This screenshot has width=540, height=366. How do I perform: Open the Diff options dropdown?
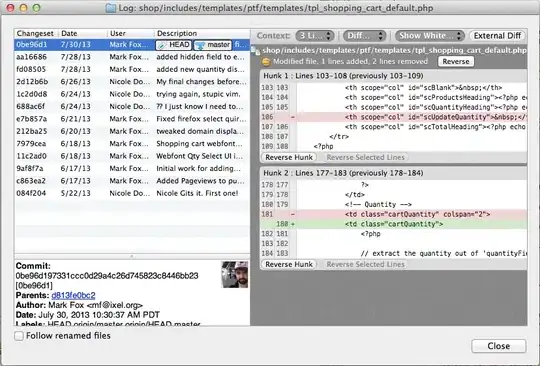tap(364, 36)
